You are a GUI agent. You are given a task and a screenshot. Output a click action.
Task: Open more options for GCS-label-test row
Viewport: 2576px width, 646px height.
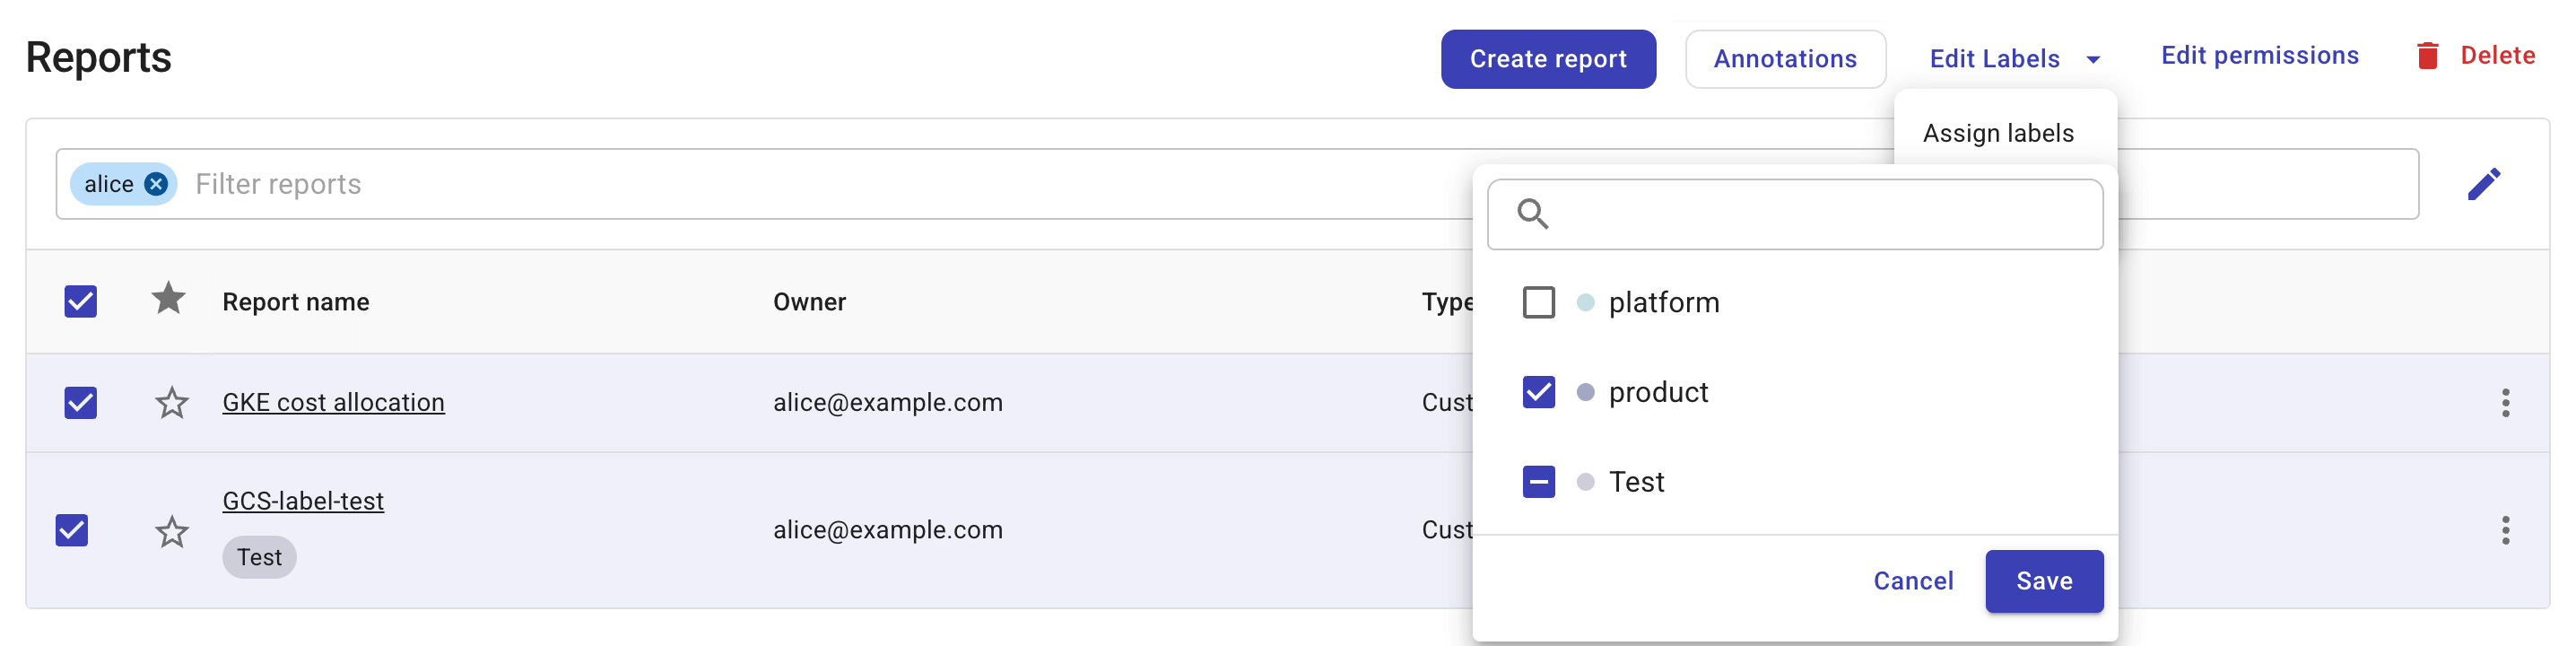point(2505,530)
